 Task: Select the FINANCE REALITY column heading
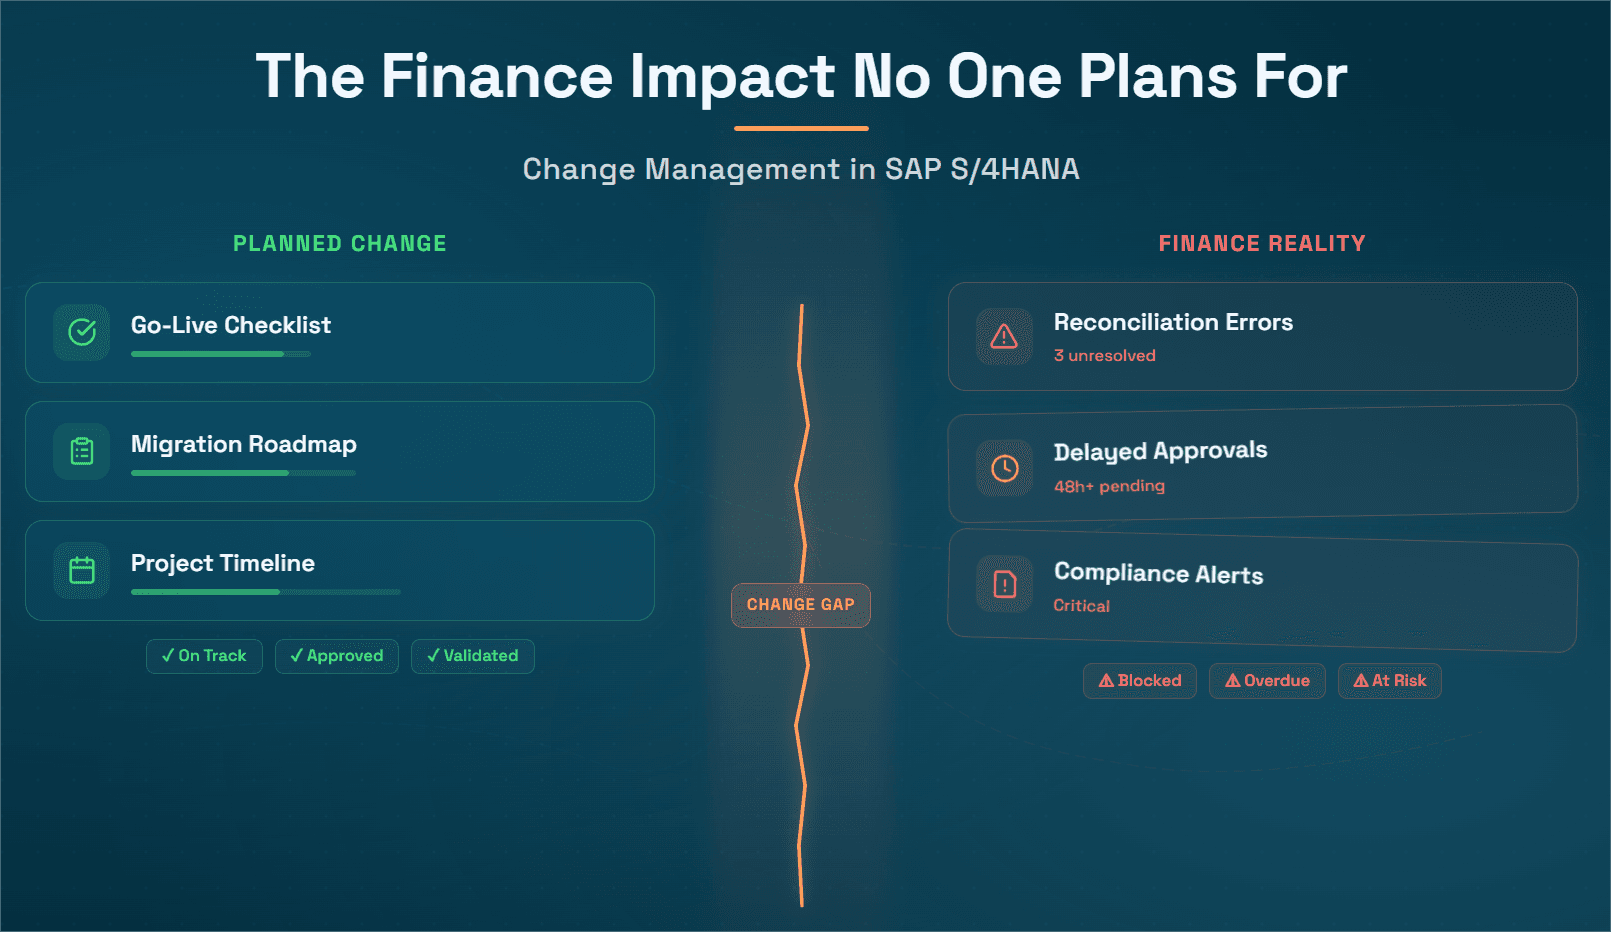pyautogui.click(x=1262, y=244)
